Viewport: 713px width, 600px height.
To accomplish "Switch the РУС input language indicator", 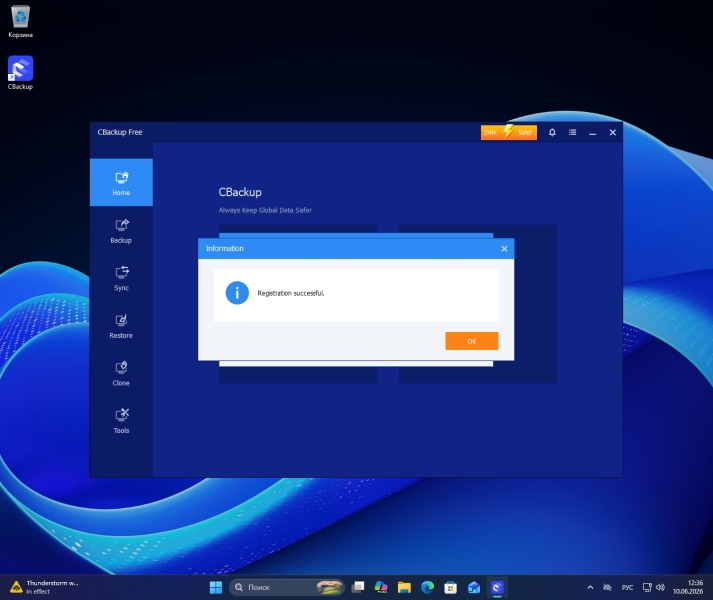I will [x=628, y=587].
